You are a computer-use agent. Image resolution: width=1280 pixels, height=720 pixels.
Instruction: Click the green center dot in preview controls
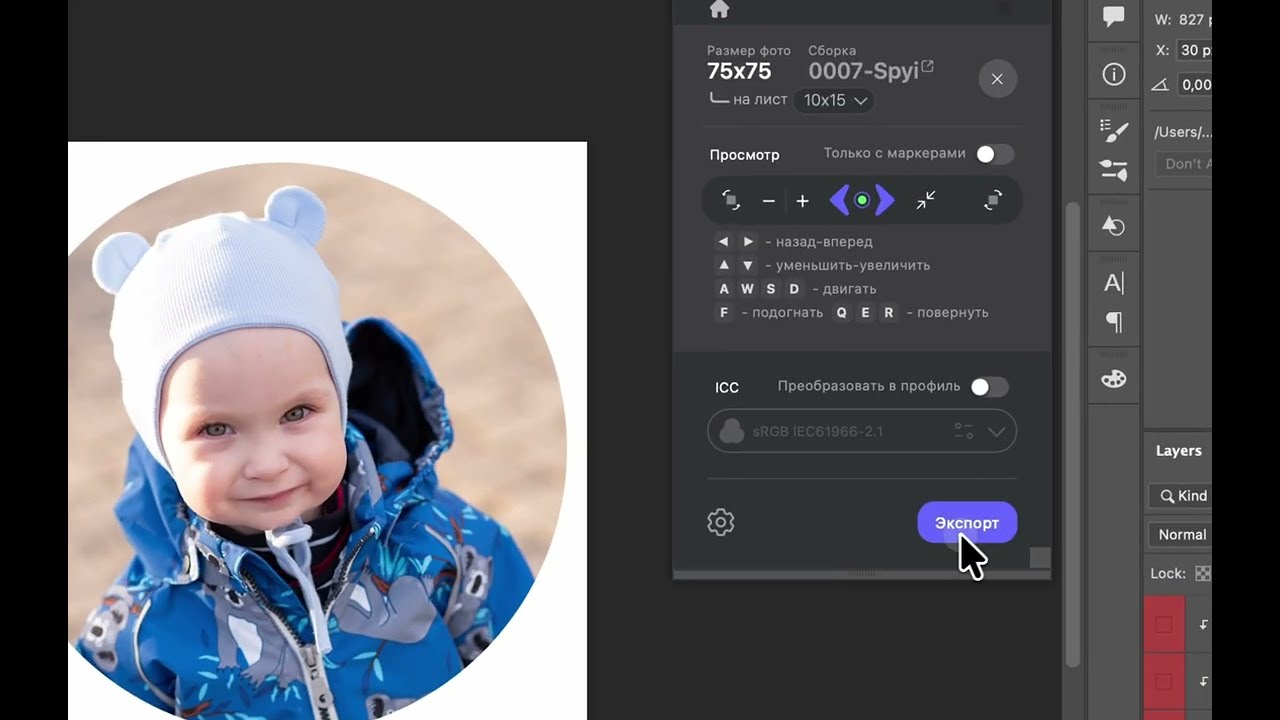[862, 201]
